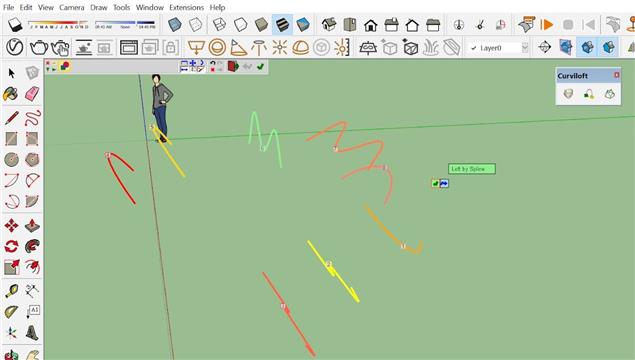
Task: Pick the Rectangle tool
Action: pyautogui.click(x=11, y=139)
